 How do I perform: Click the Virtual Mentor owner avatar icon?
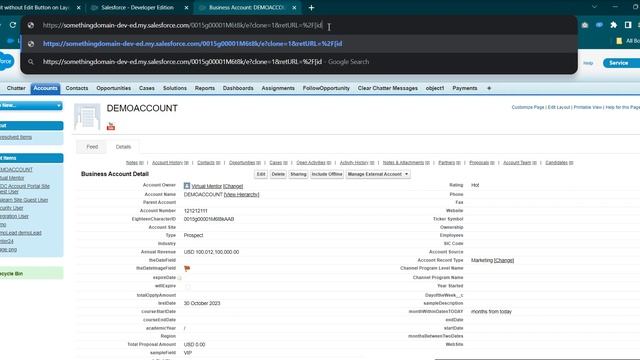[x=187, y=186]
